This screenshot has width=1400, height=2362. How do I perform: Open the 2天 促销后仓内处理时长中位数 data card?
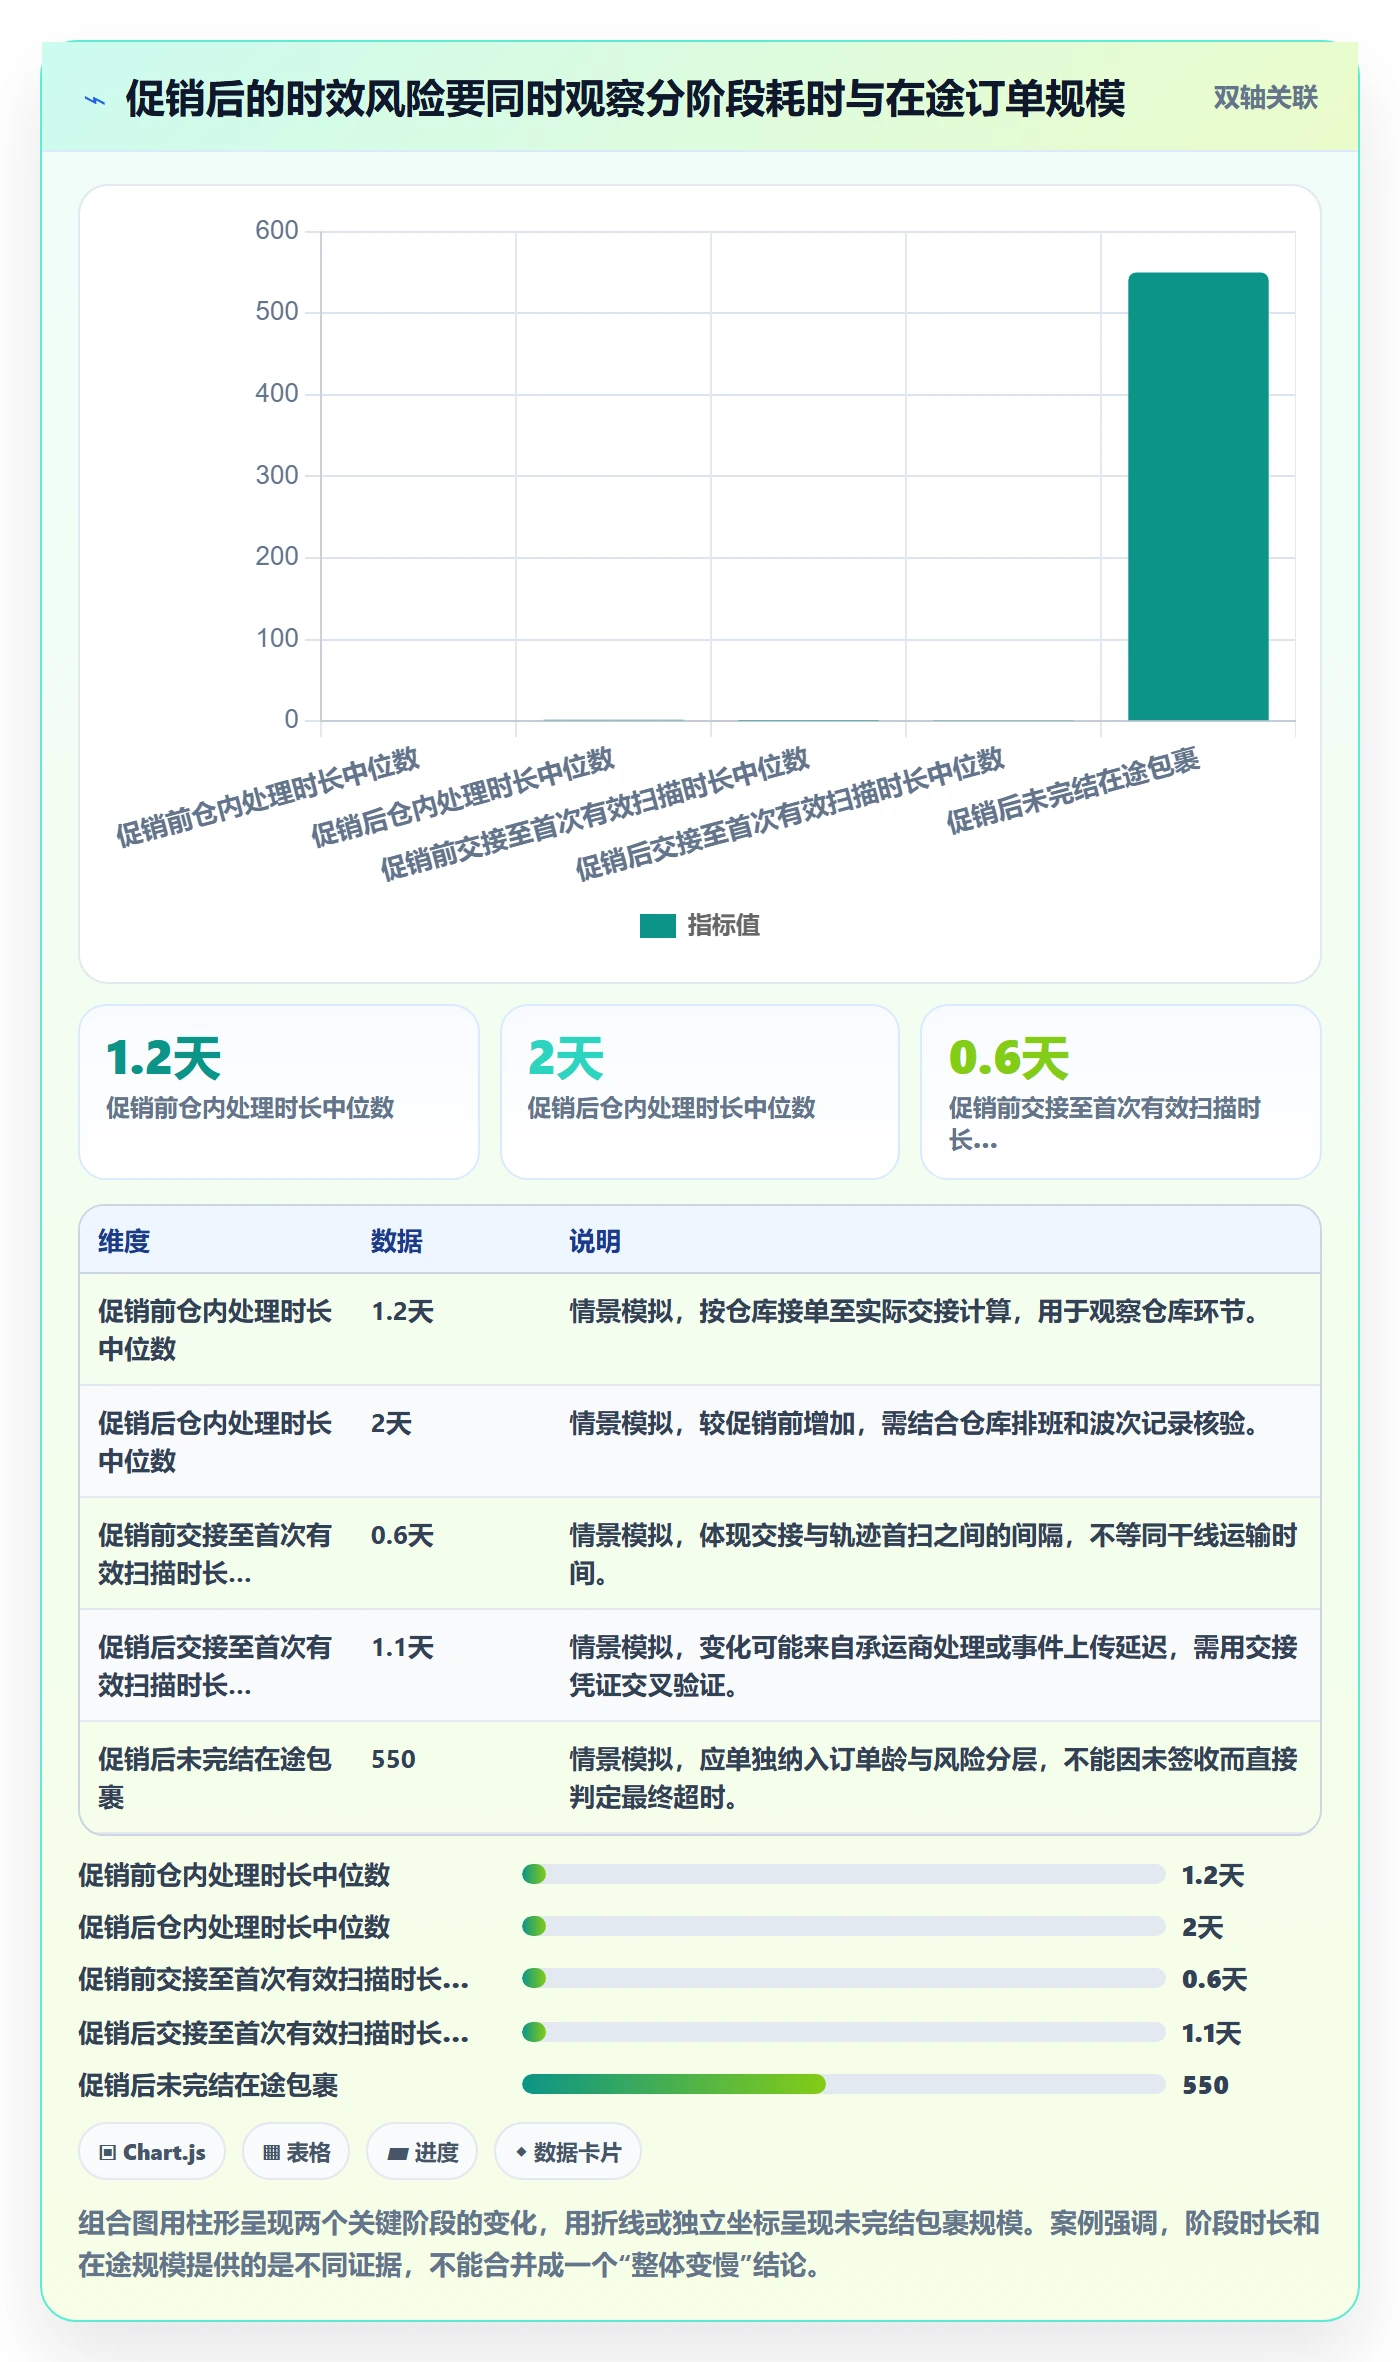click(700, 1092)
